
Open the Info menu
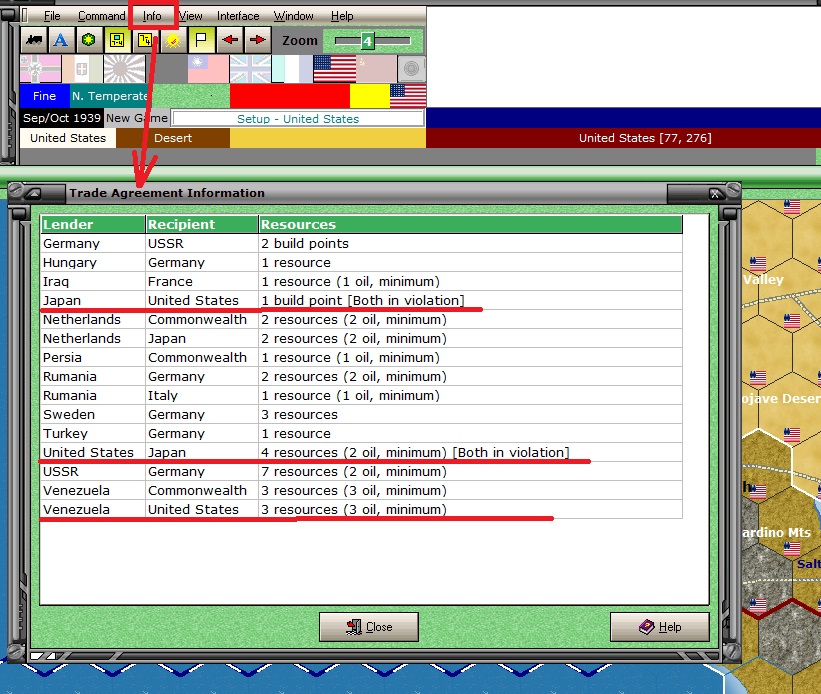[x=152, y=16]
